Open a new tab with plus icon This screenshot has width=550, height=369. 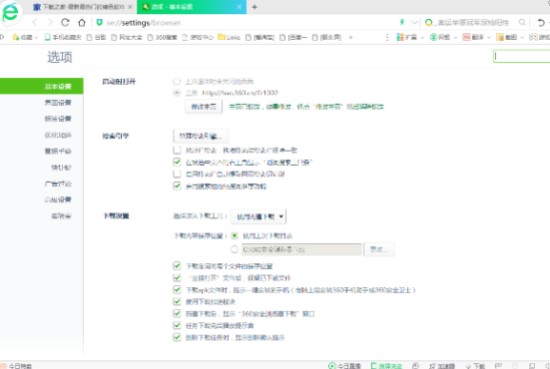click(255, 7)
